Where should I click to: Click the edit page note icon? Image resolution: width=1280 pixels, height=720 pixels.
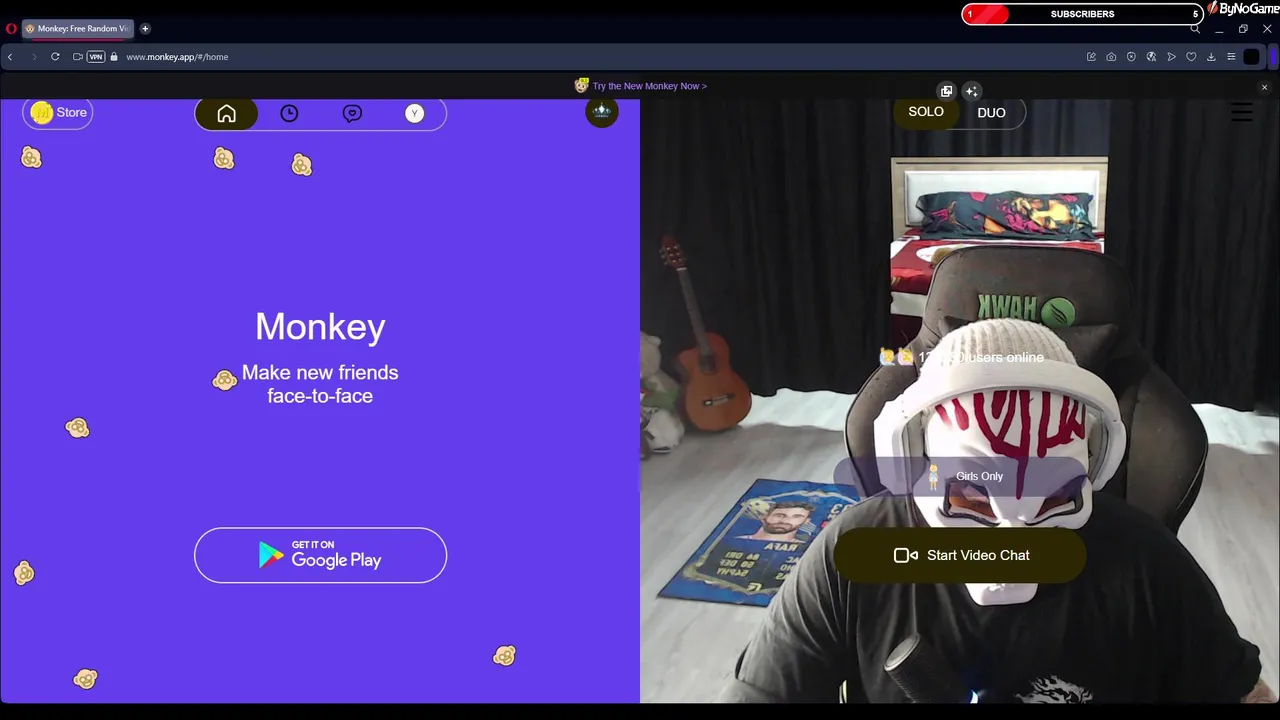(1091, 57)
